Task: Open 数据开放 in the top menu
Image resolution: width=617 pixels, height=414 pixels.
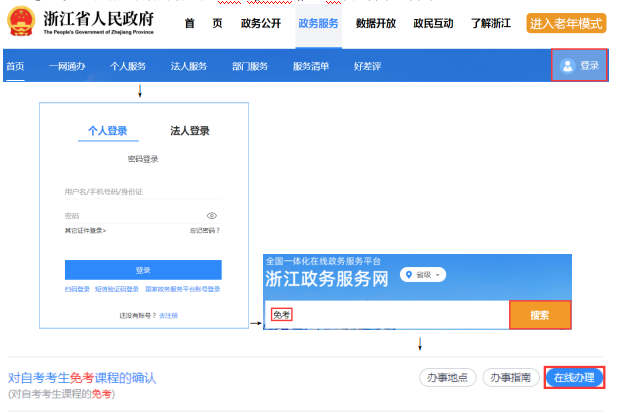Action: 375,23
